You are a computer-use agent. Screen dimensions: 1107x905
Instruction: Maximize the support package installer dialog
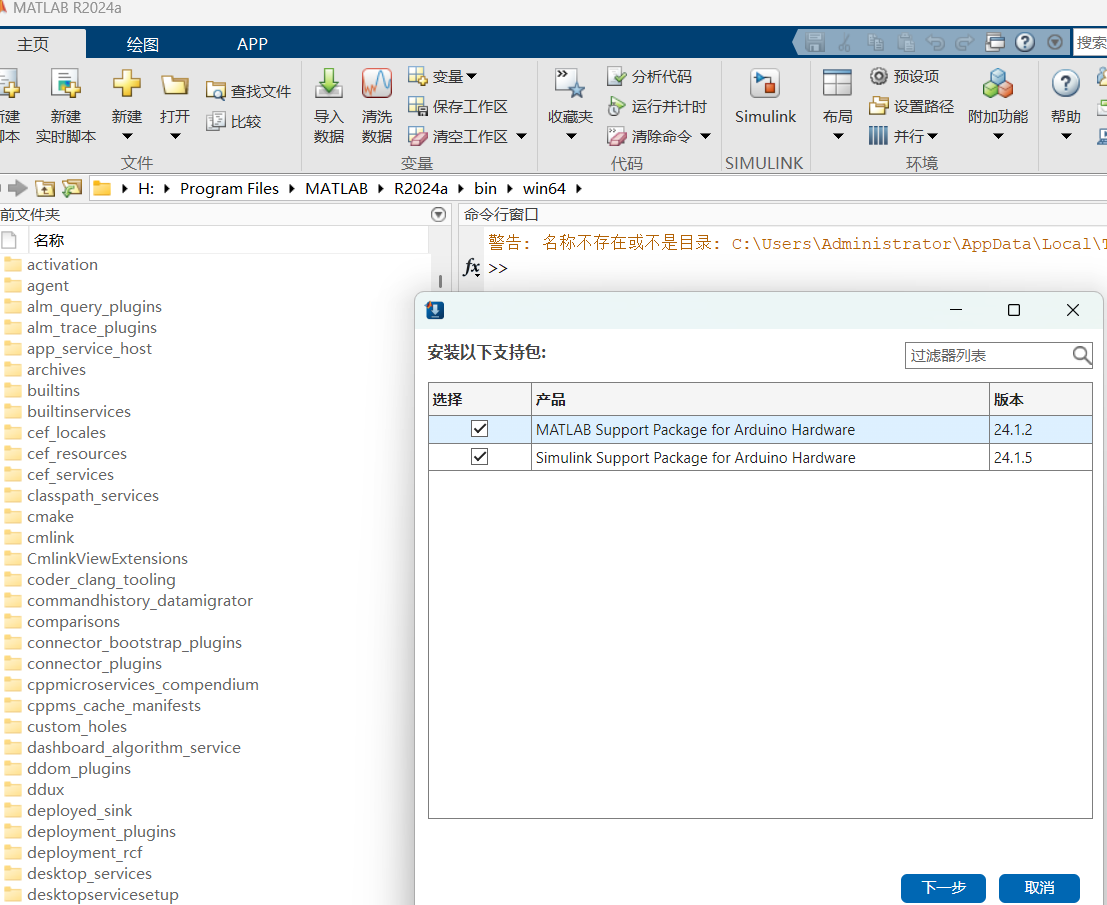tap(1014, 310)
